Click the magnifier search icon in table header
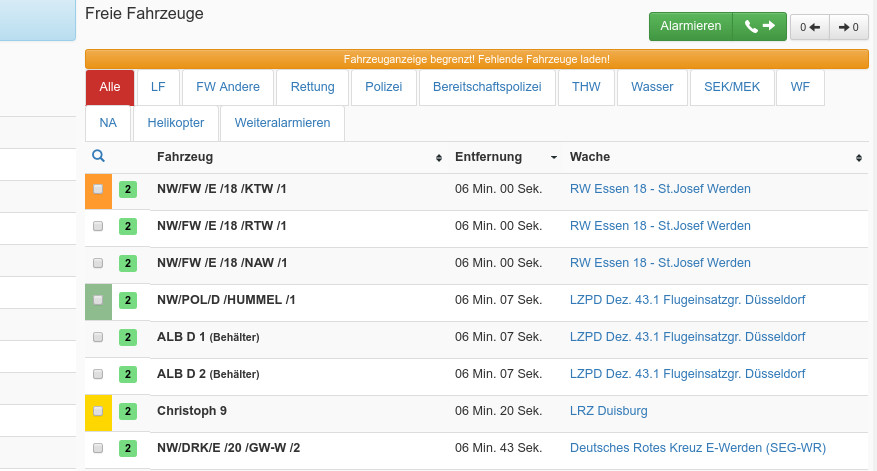 [x=98, y=156]
